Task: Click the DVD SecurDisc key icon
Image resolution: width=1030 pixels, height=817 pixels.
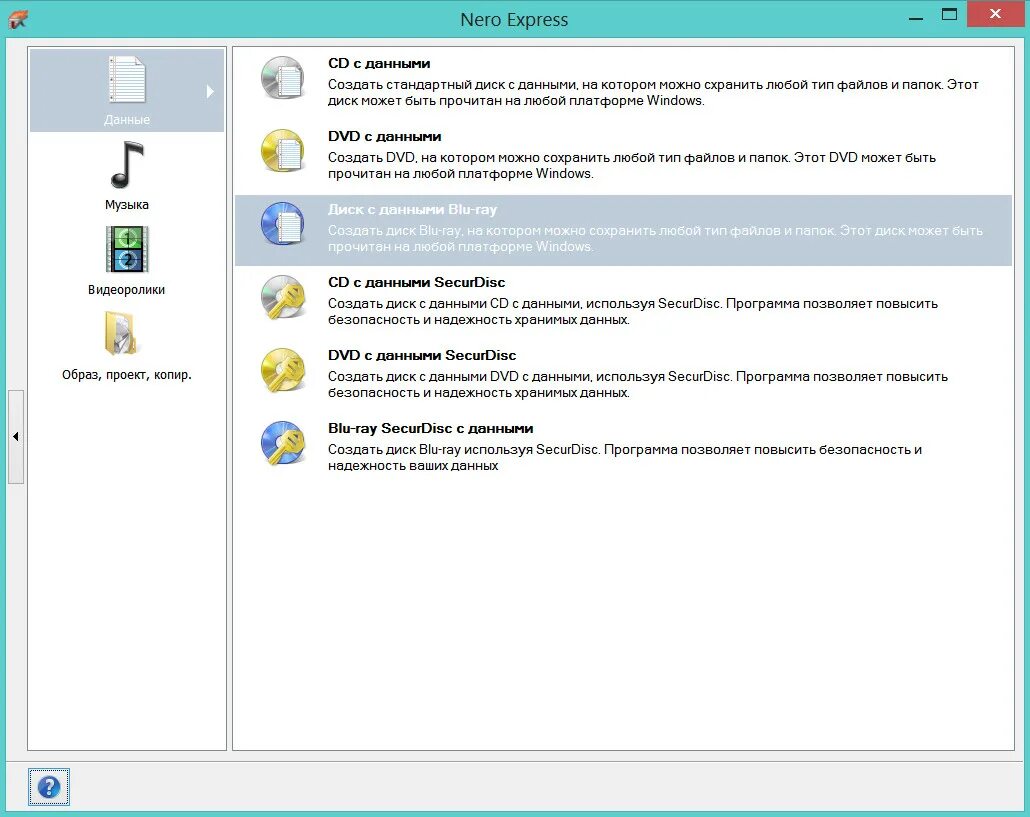Action: (282, 369)
